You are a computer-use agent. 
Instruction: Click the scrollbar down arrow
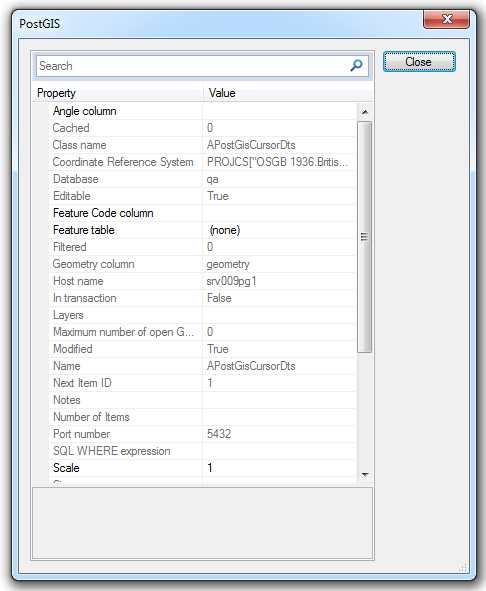365,475
